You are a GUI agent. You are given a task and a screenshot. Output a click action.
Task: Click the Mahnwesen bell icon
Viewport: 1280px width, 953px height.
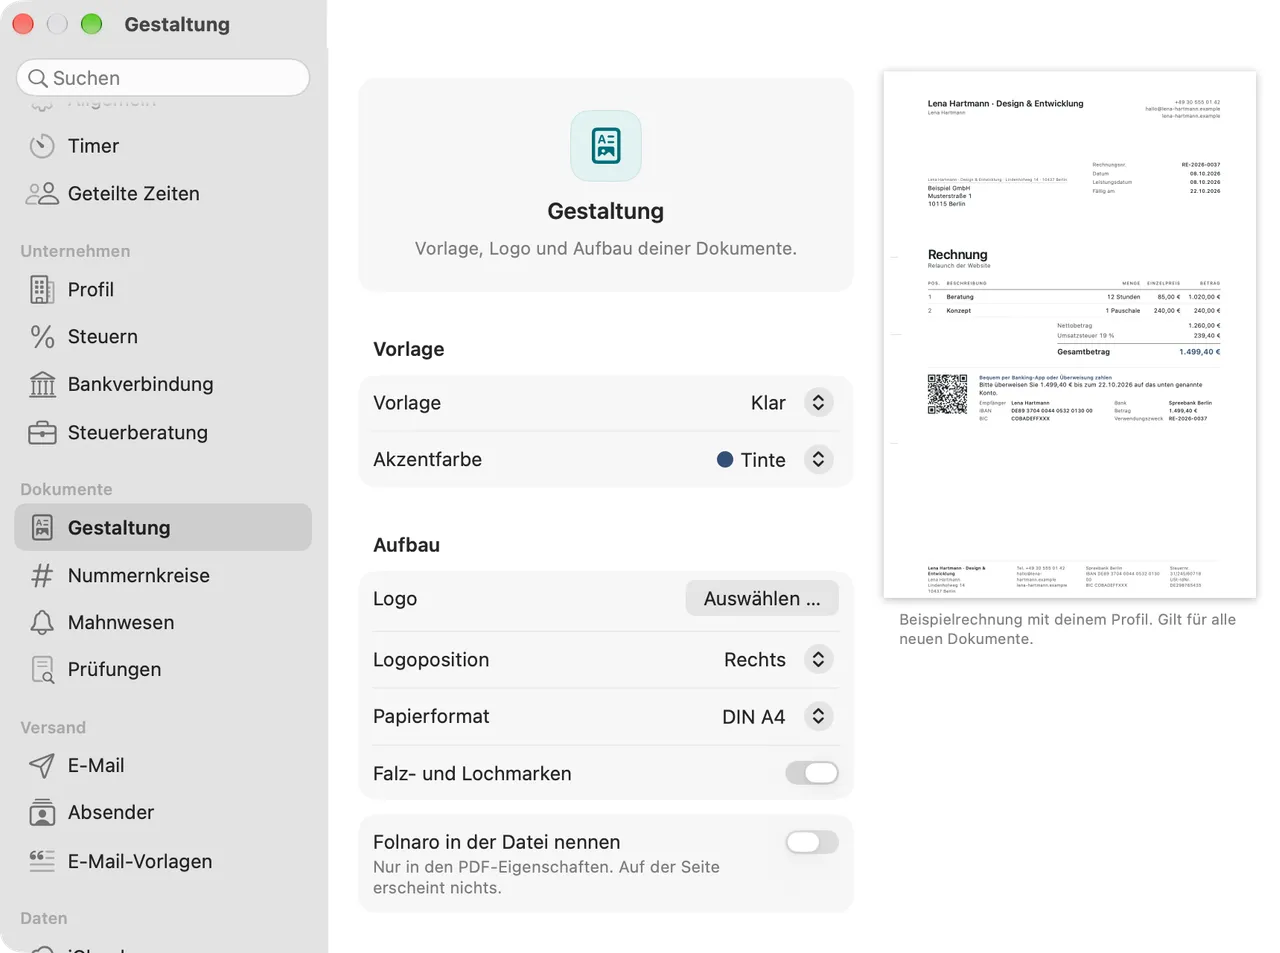click(42, 623)
